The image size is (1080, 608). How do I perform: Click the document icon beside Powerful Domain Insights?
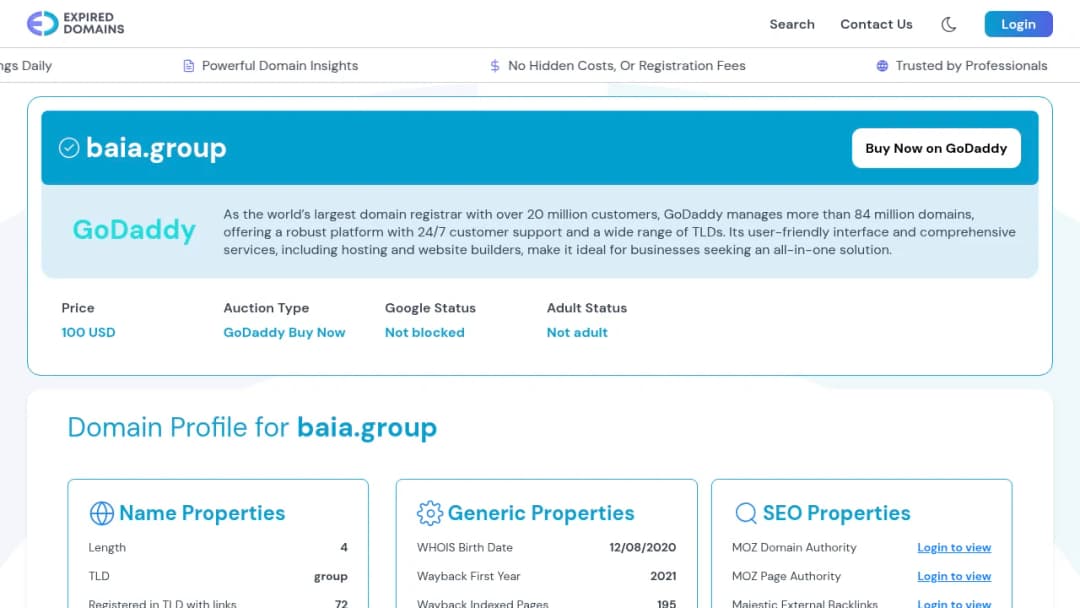coord(188,66)
